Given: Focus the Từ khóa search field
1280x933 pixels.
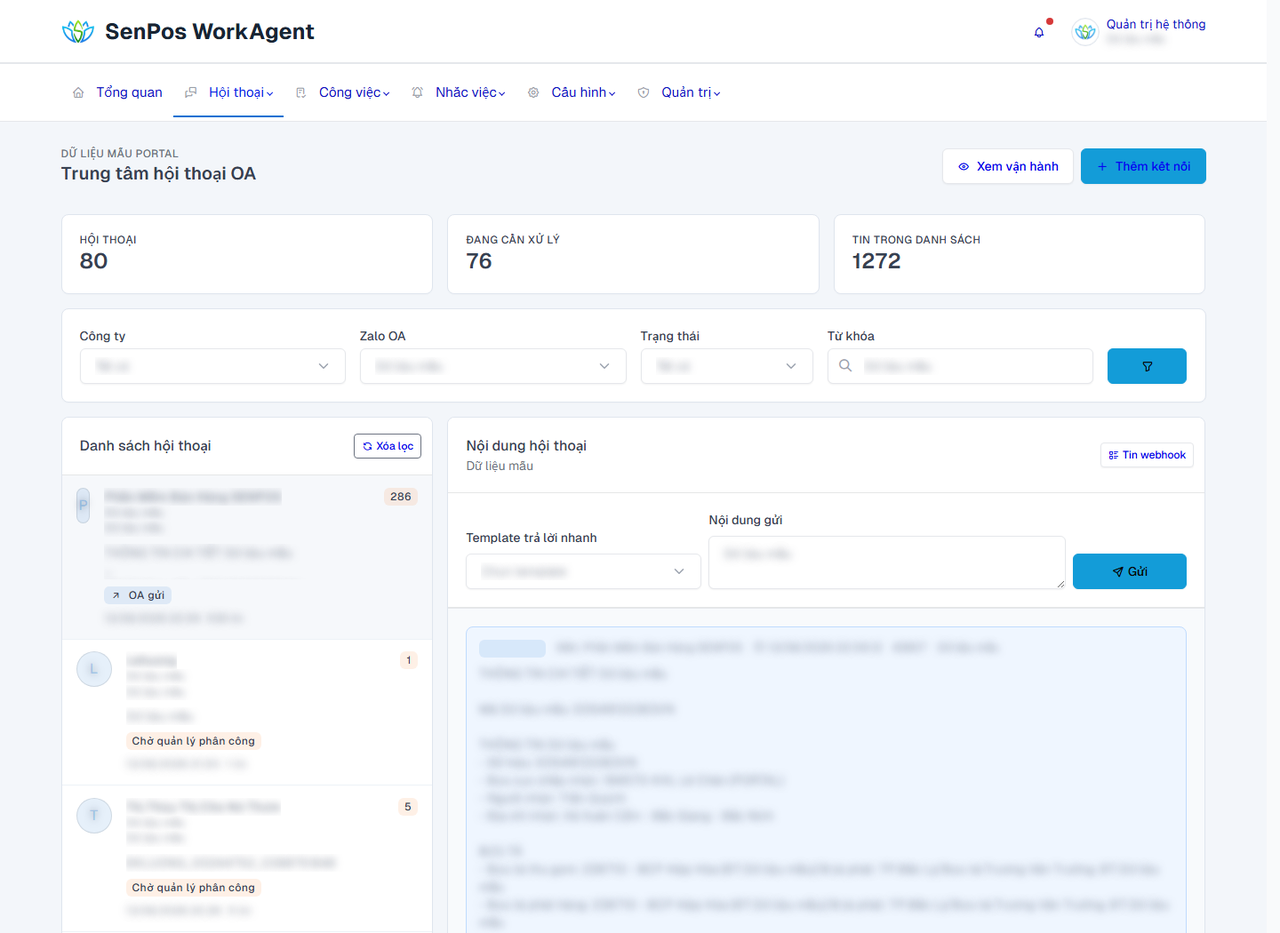Looking at the screenshot, I should point(960,366).
